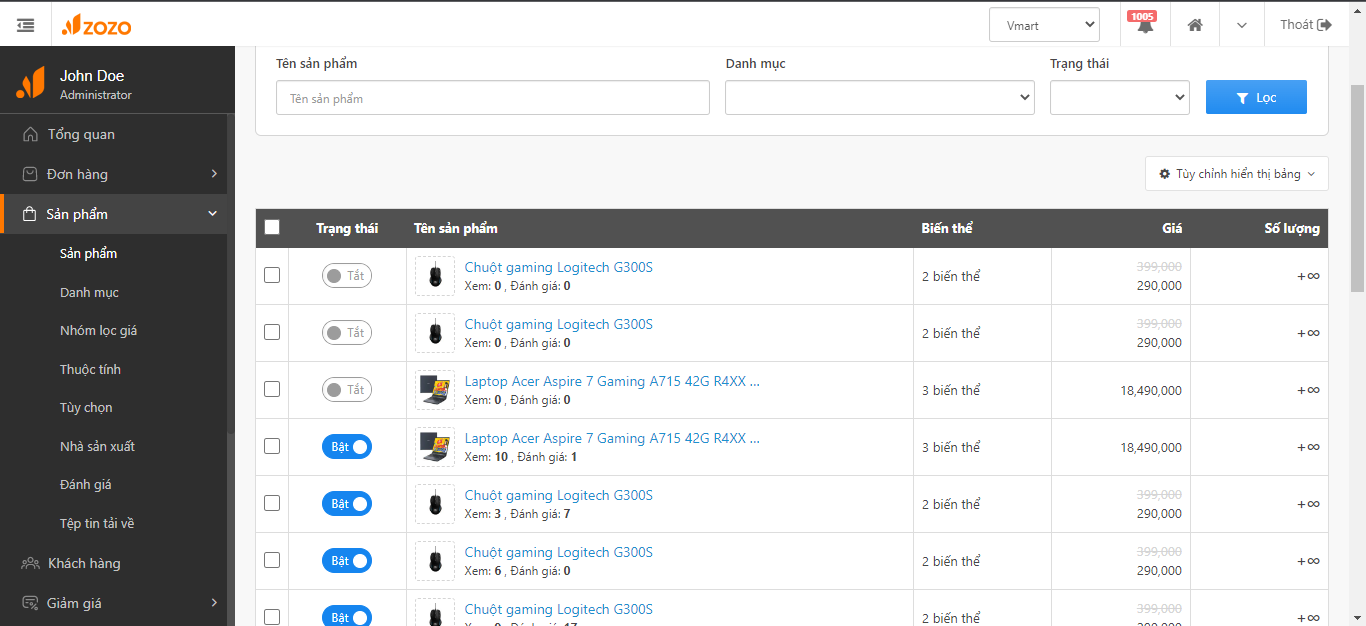
Task: Select checkbox for Laptop Acer with 10 views
Action: pyautogui.click(x=272, y=446)
